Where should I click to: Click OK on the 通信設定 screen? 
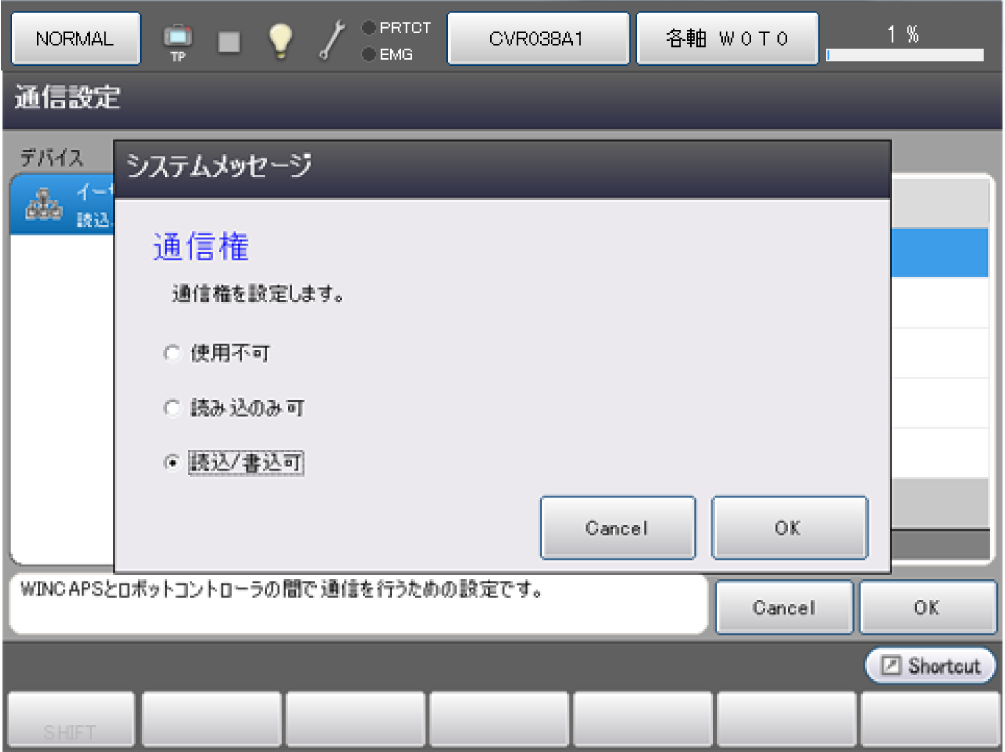pyautogui.click(x=927, y=607)
